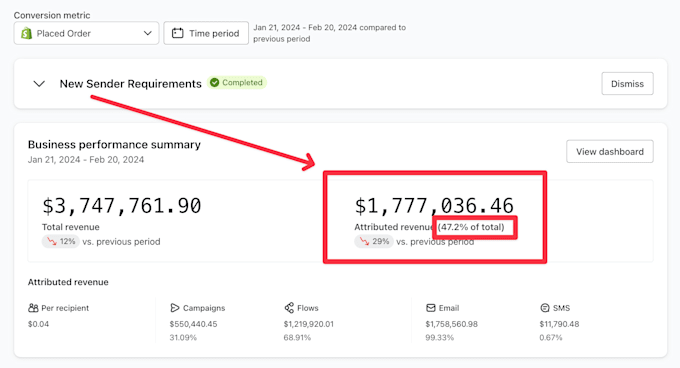Click the Campaigns send icon

(x=174, y=308)
